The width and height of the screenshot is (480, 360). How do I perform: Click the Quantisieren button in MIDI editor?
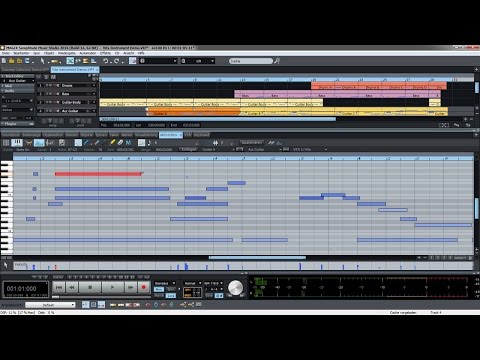pos(252,142)
